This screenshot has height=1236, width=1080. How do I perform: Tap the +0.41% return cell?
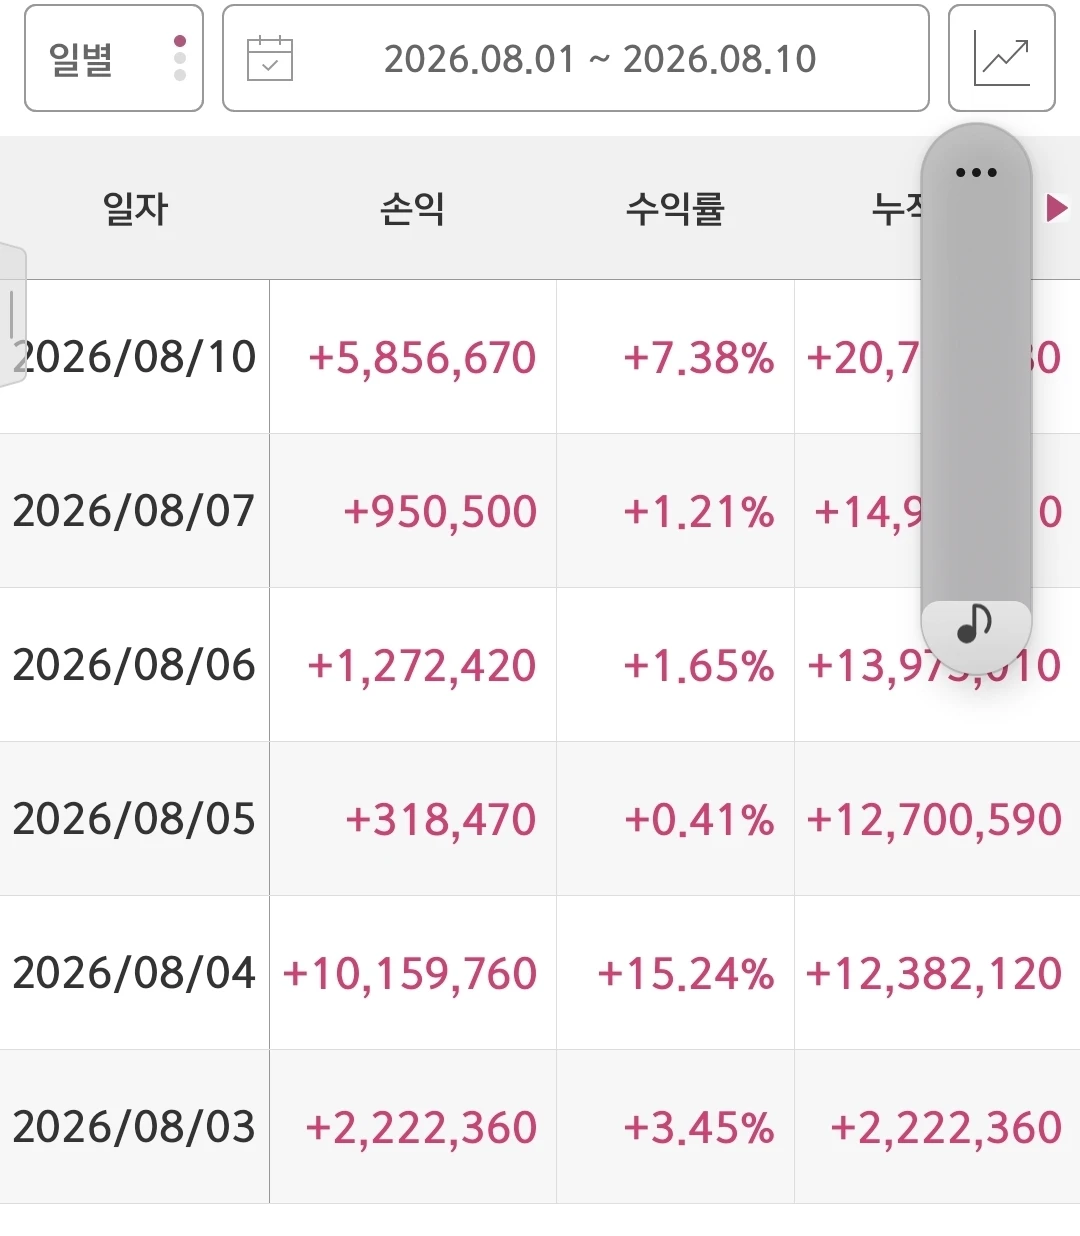699,820
